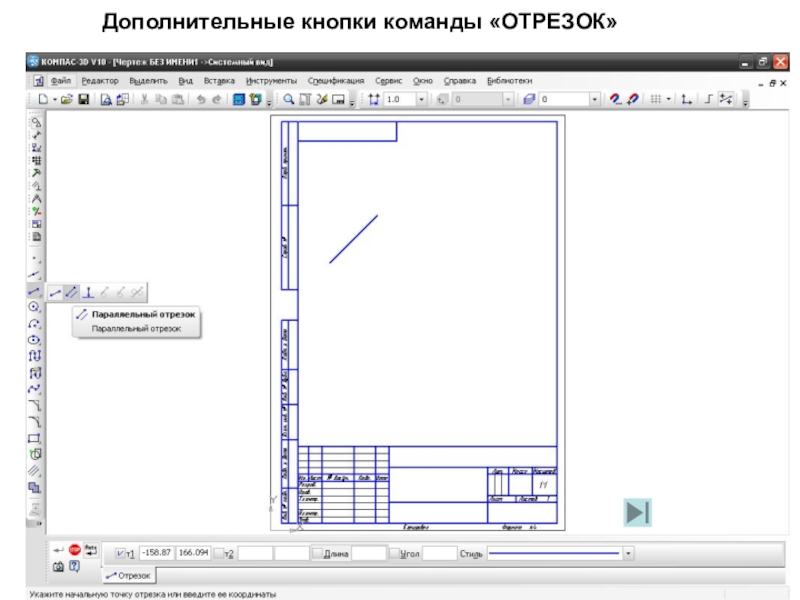Select the Rectangle tool in left toolbar
This screenshot has width=800, height=600.
[x=35, y=437]
